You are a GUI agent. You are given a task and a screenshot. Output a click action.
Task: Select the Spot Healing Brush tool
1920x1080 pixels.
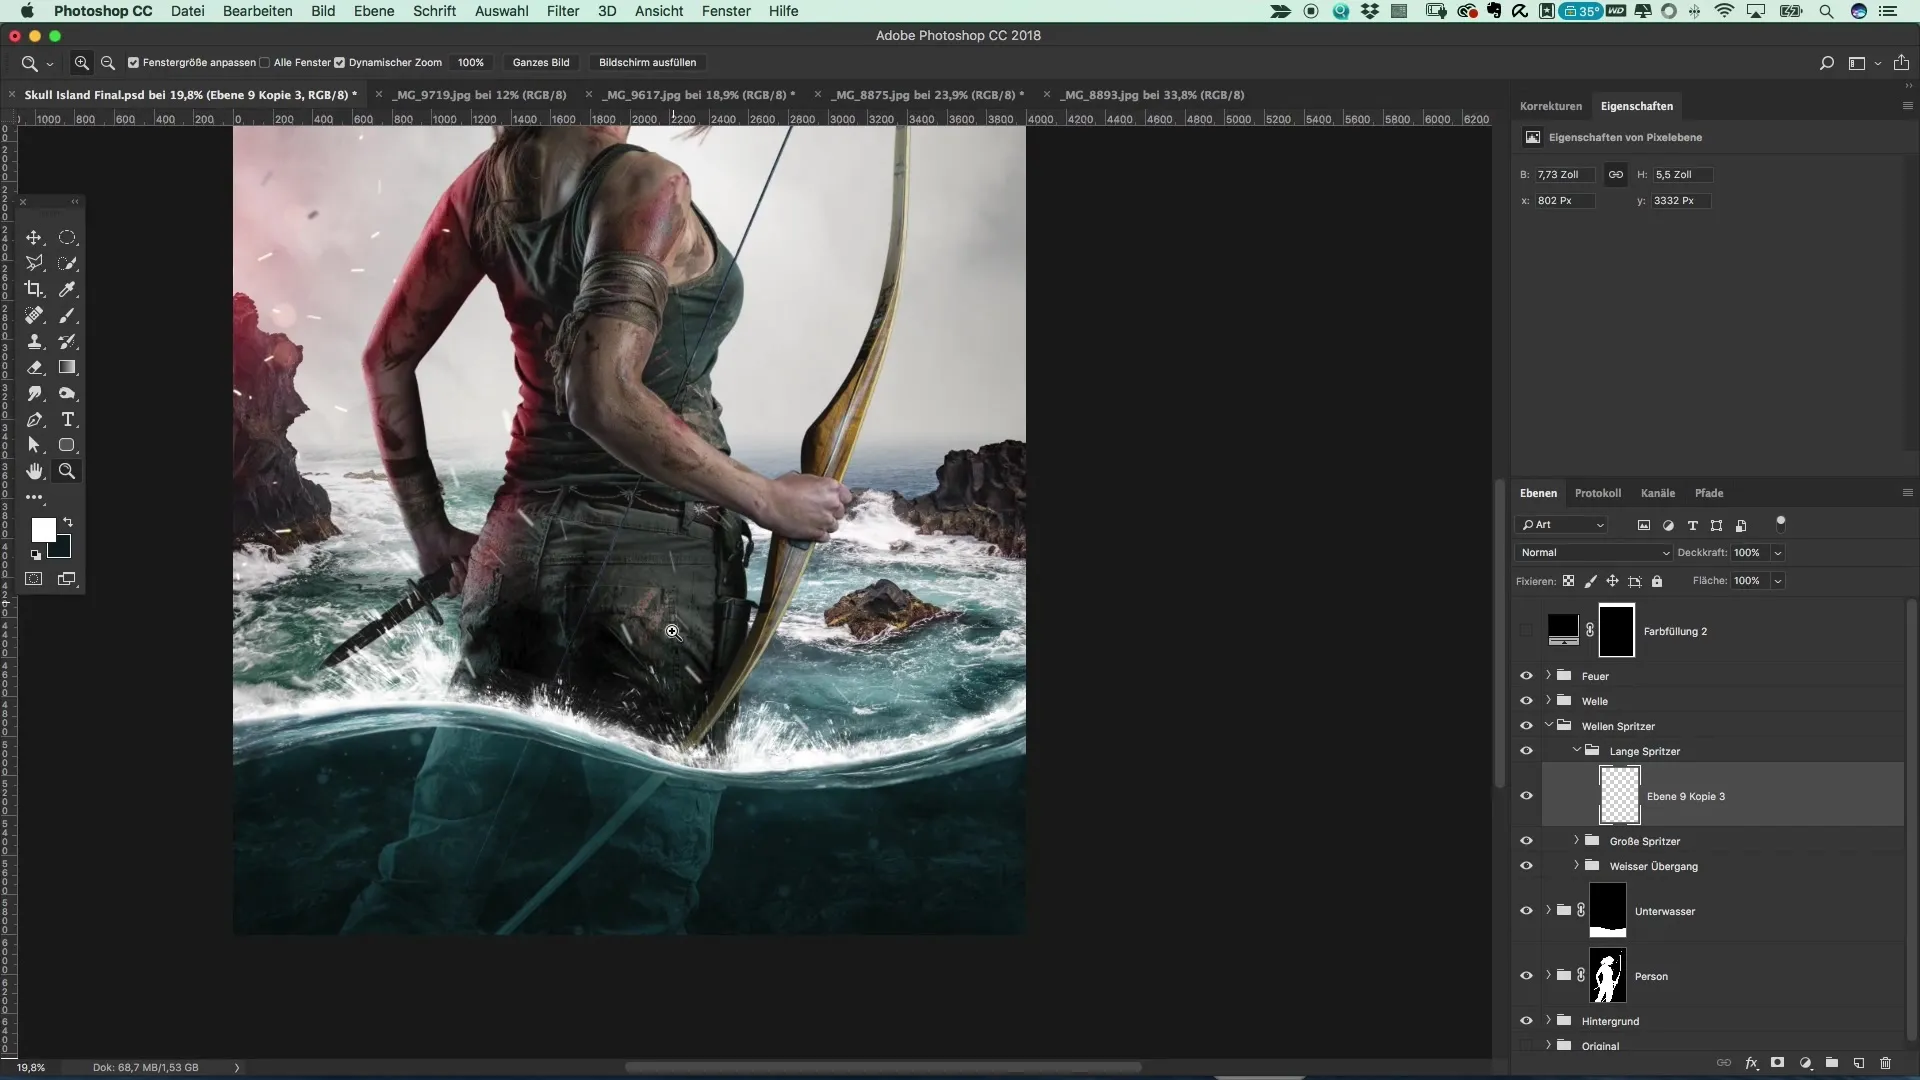point(34,315)
